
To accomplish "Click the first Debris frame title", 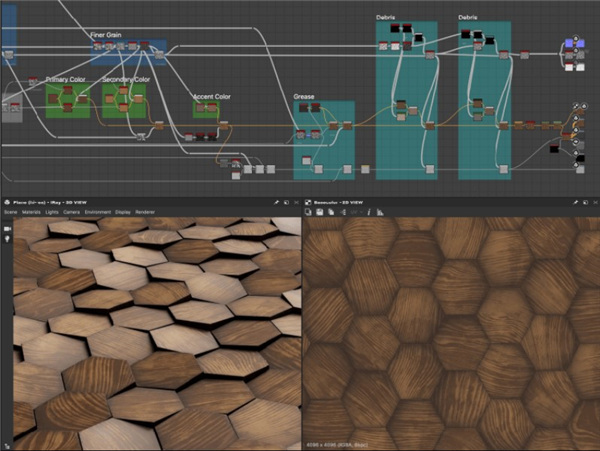I will click(x=386, y=17).
